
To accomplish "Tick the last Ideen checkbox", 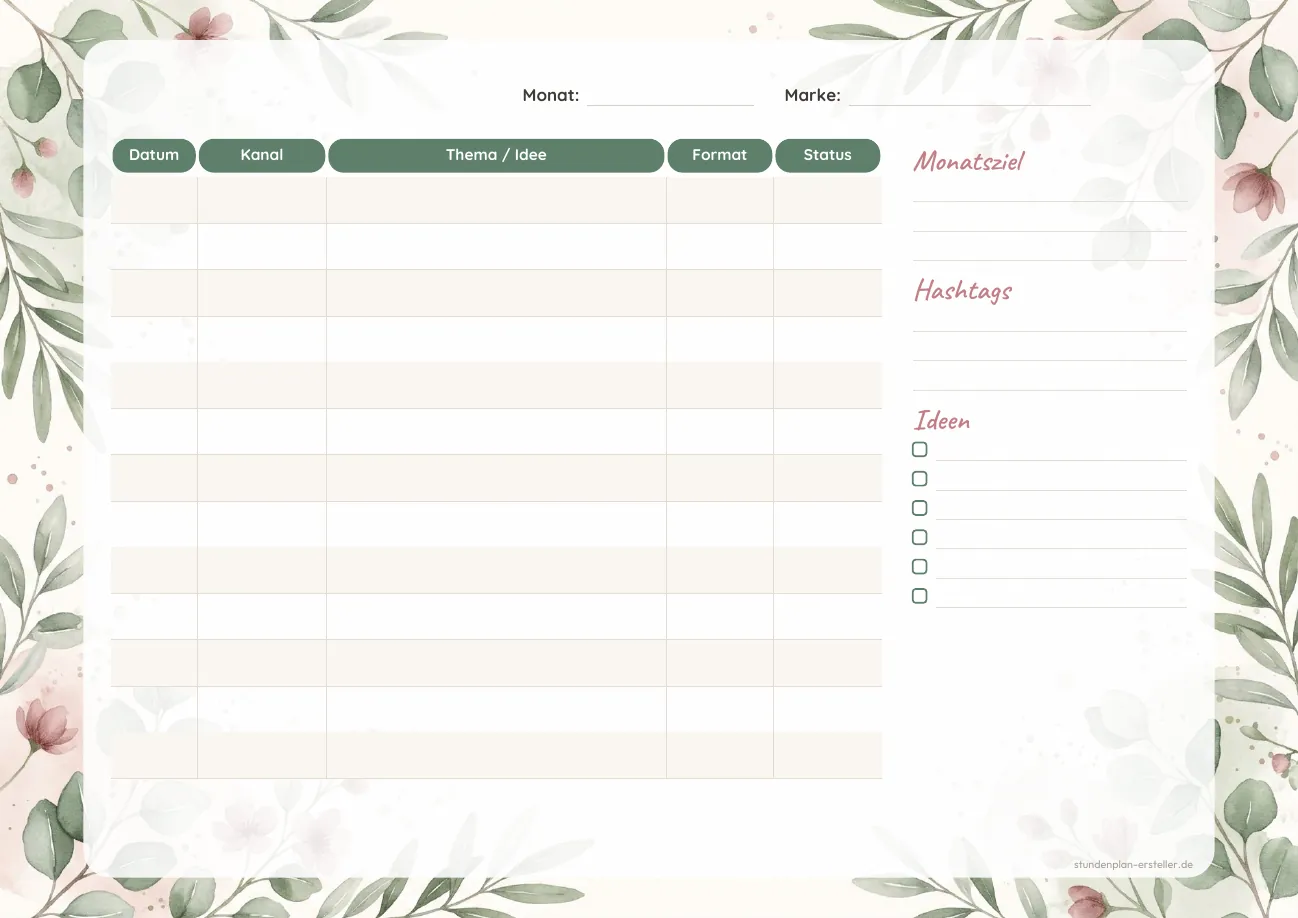I will [x=920, y=596].
